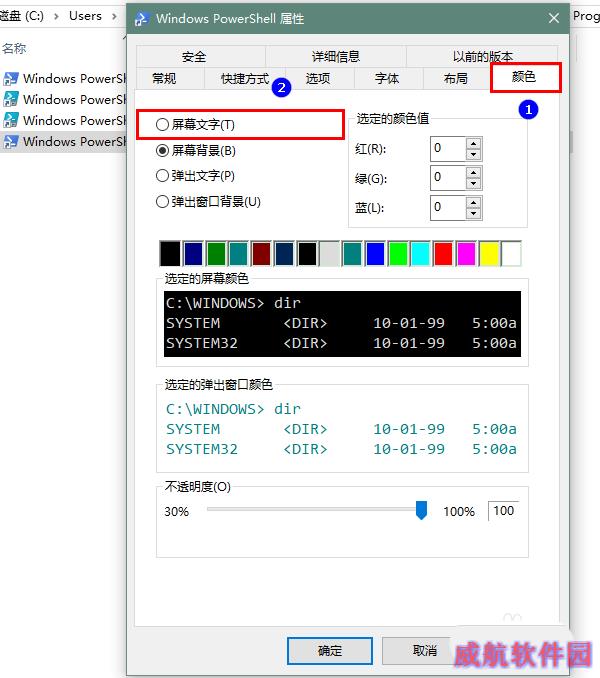This screenshot has height=678, width=600.
Task: Pick the cyan color swatch
Action: coord(421,253)
